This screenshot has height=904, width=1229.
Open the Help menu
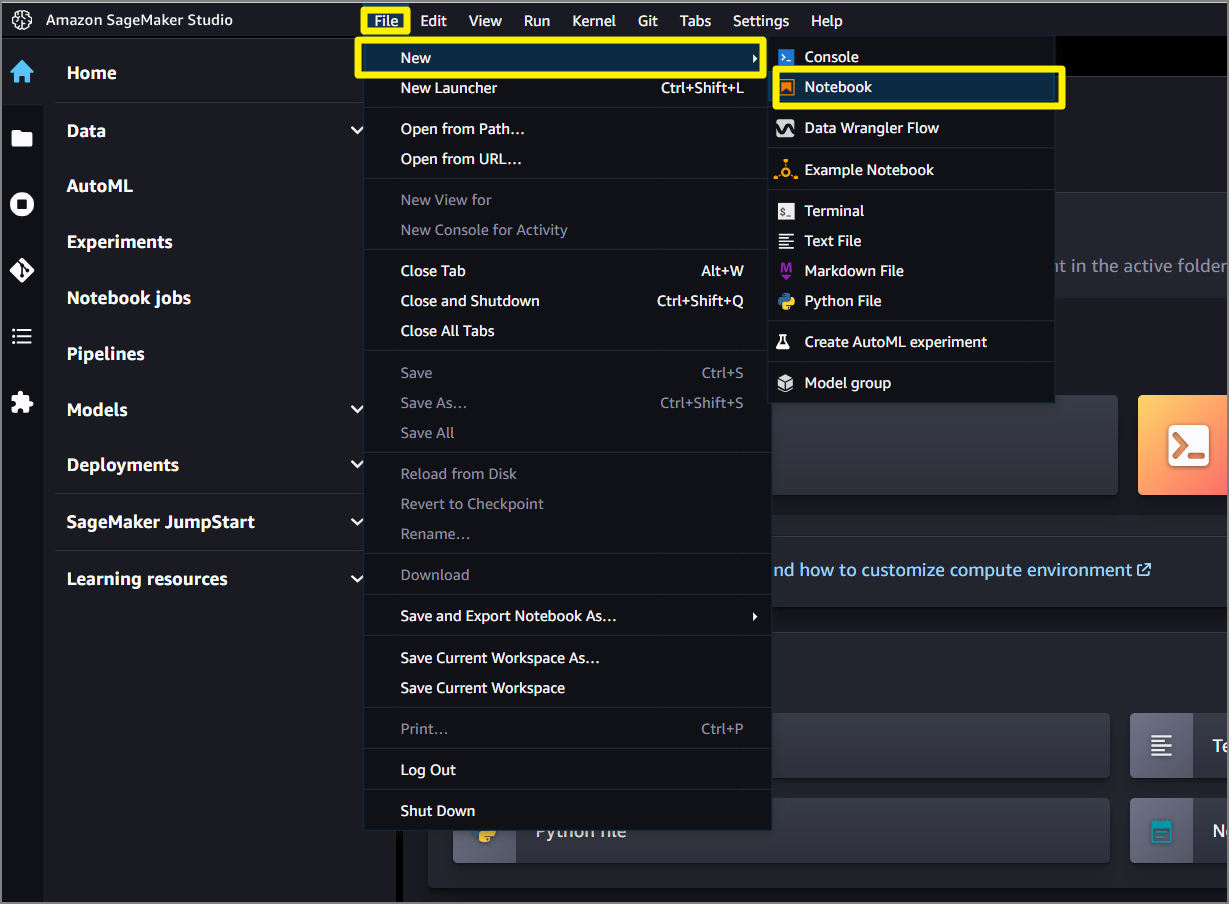827,20
